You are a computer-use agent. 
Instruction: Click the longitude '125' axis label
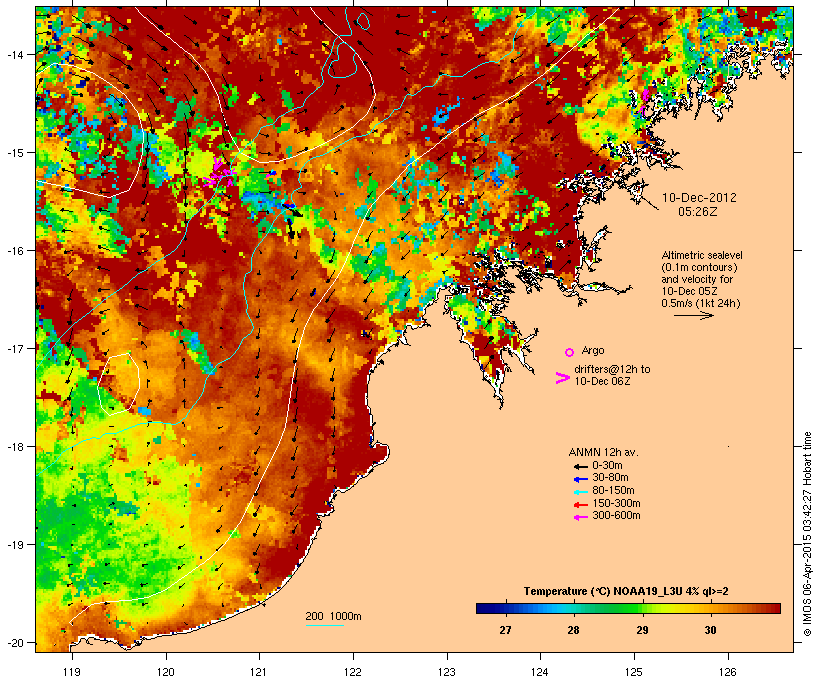point(634,672)
